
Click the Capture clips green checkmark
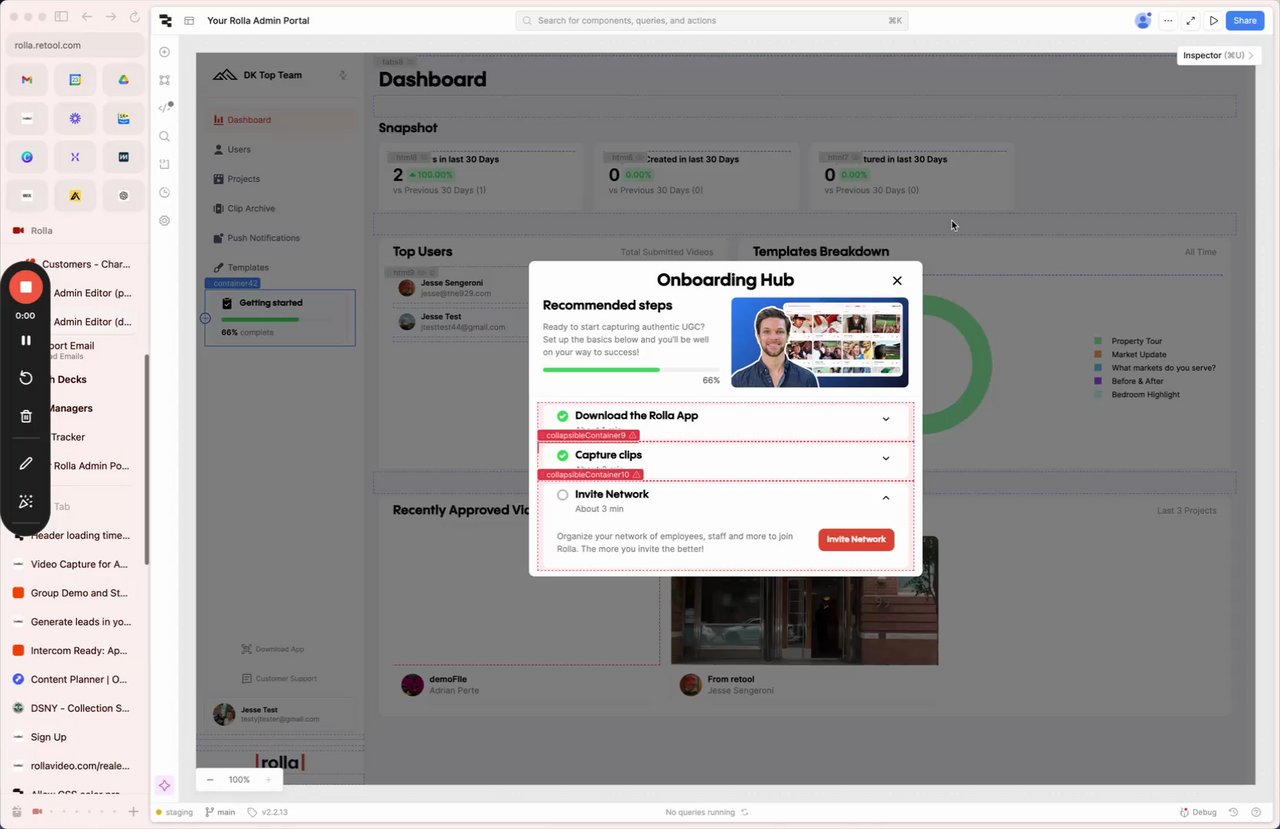pos(562,455)
